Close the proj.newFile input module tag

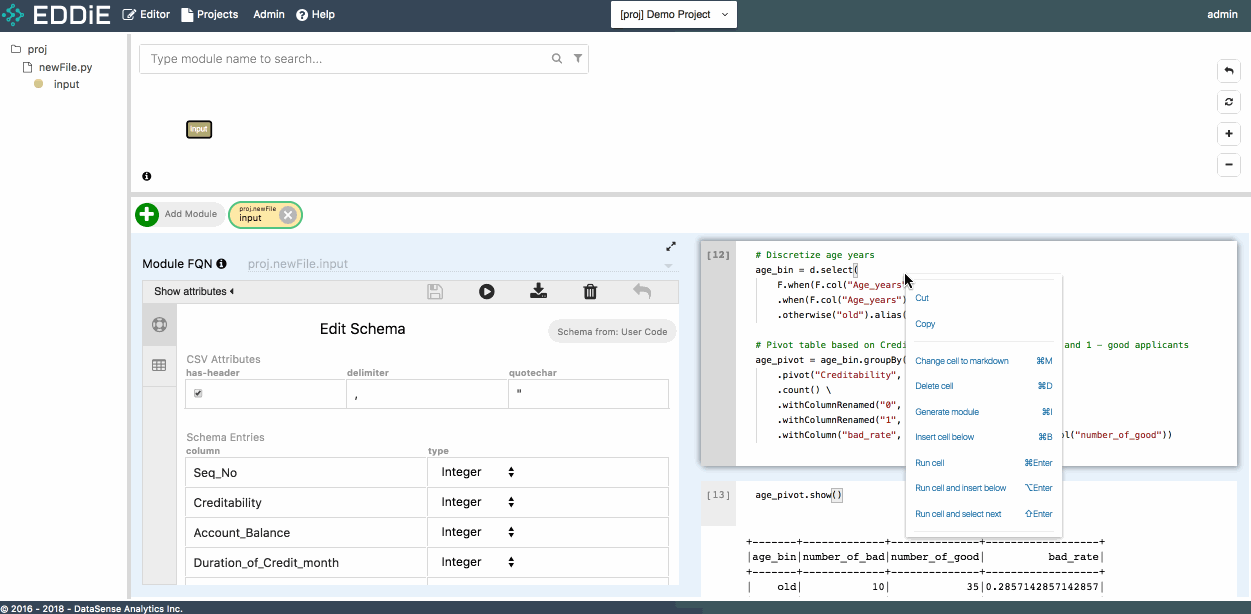click(x=288, y=214)
